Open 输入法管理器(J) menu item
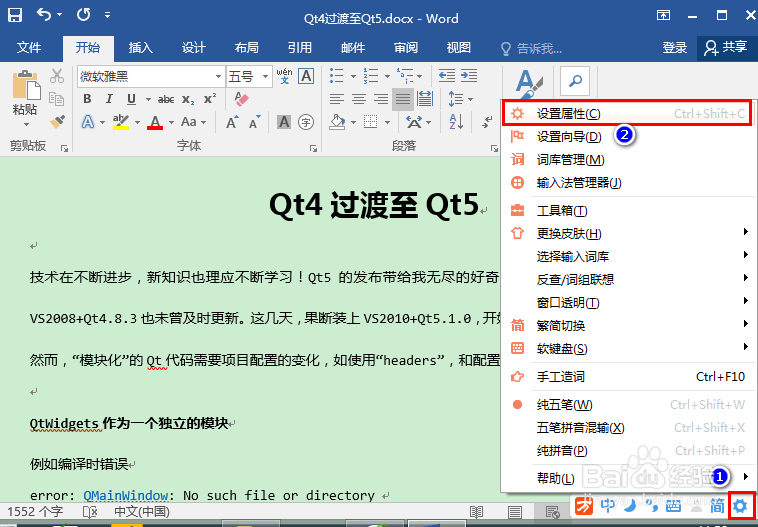This screenshot has height=527, width=758. 627,183
